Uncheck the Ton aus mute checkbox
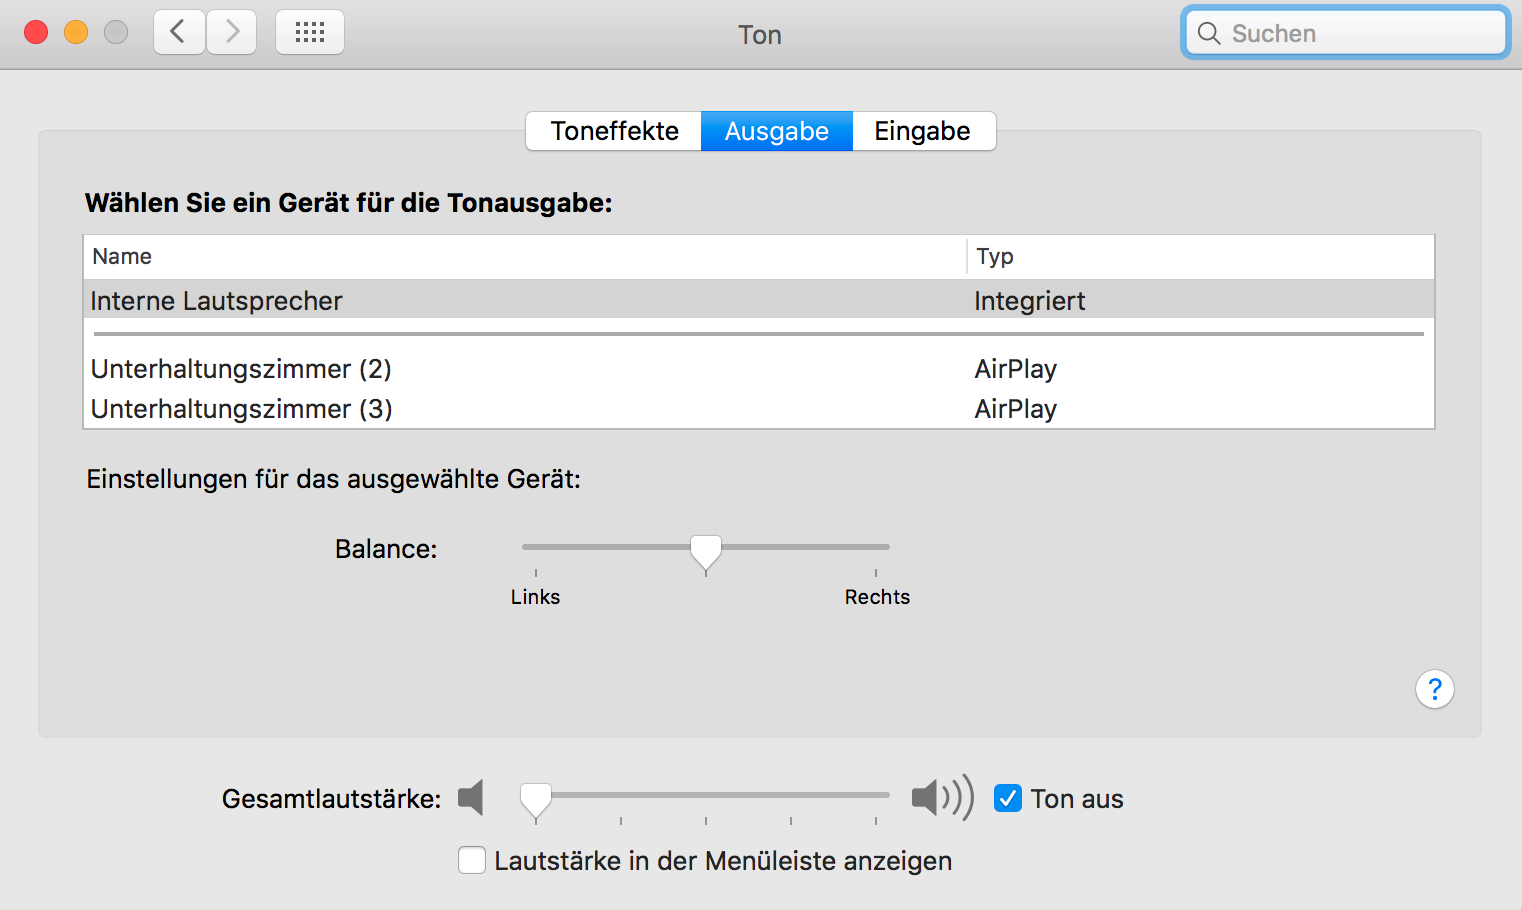This screenshot has width=1522, height=910. point(1008,799)
